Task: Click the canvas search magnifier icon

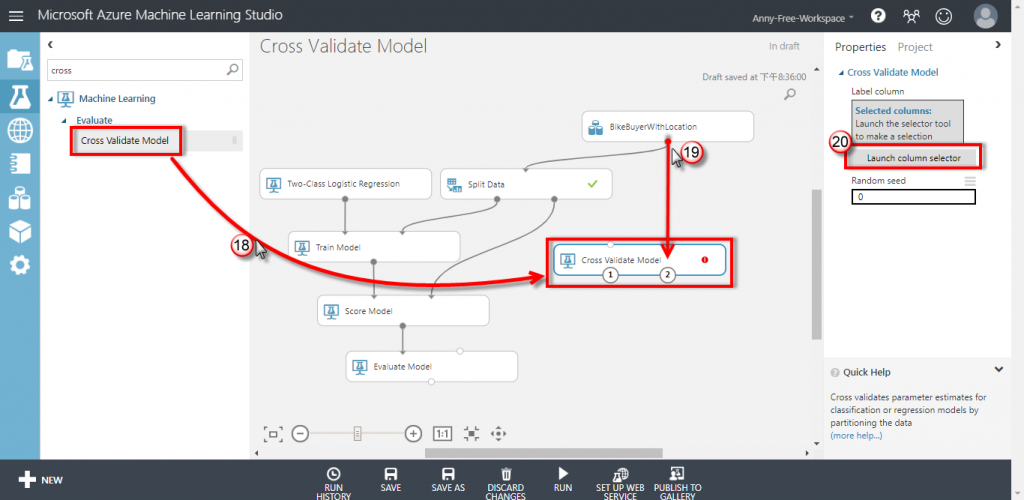Action: (x=790, y=94)
